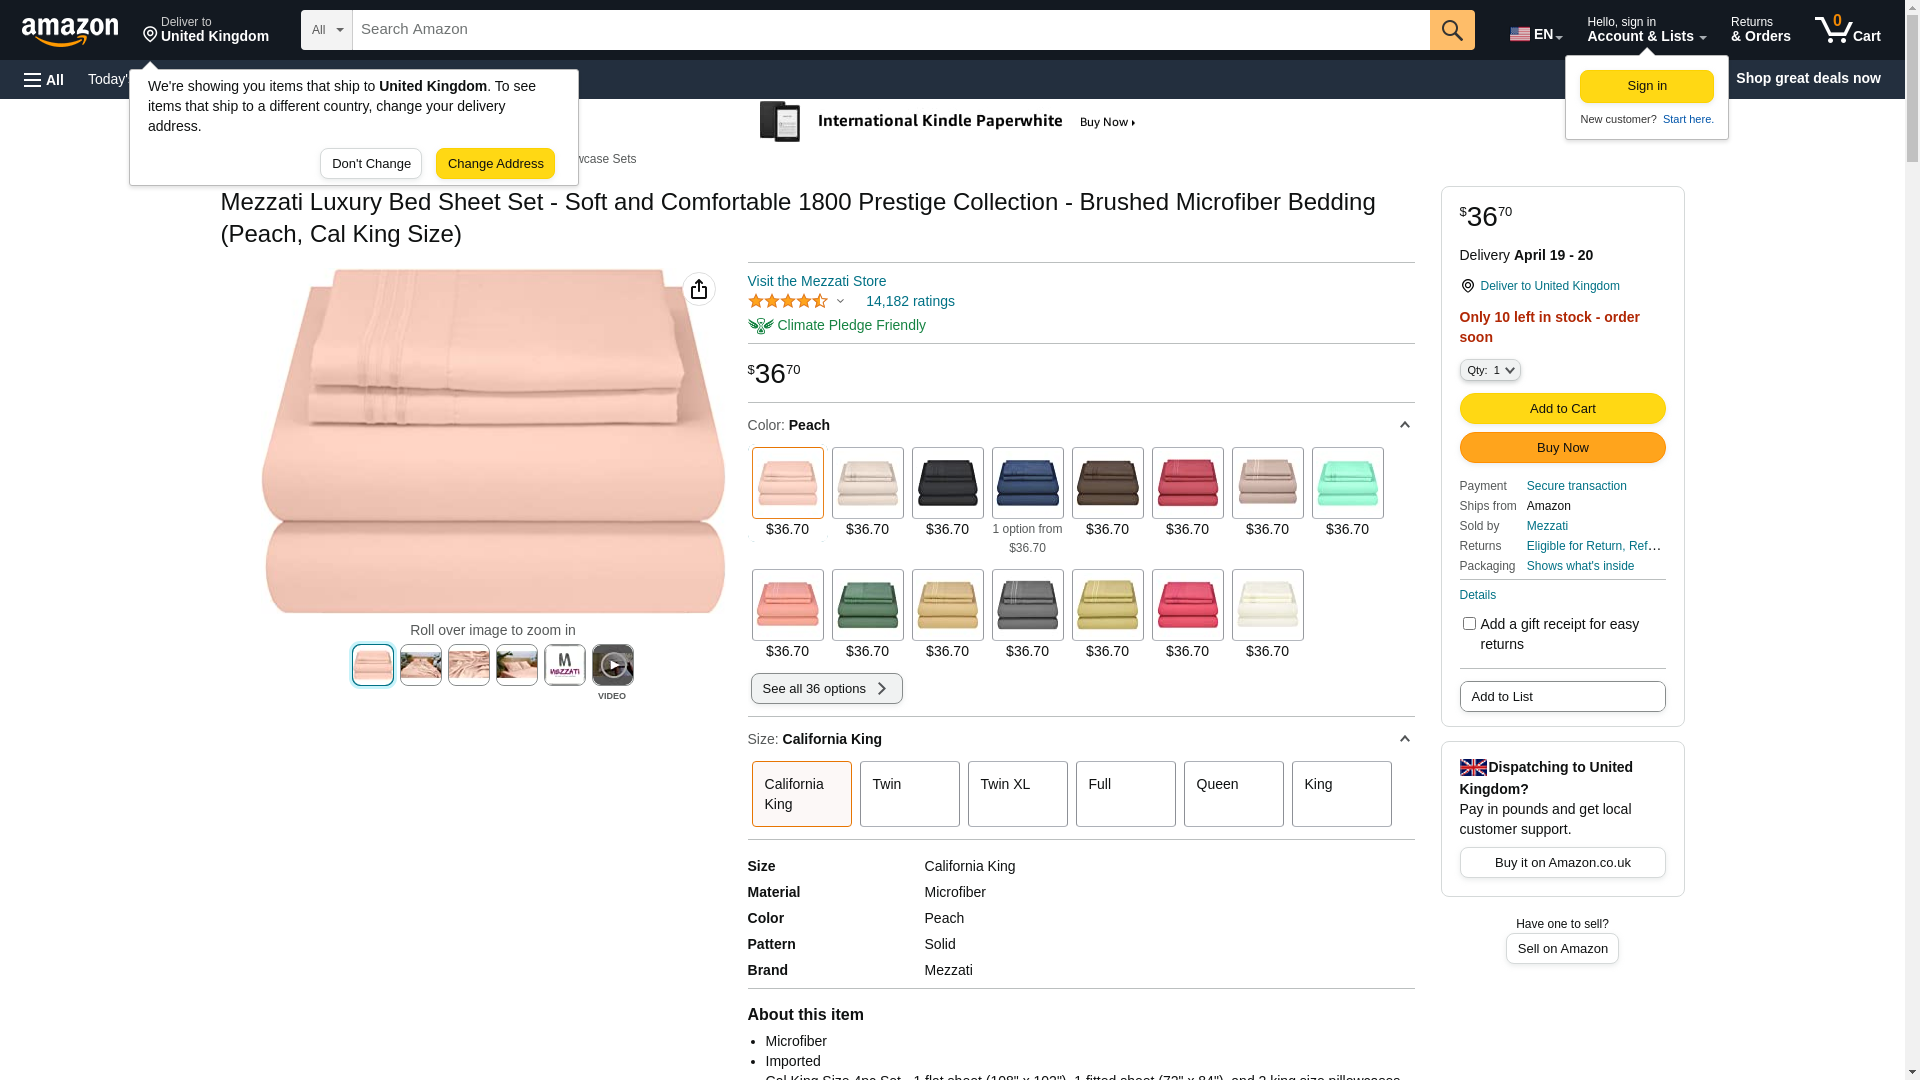This screenshot has width=1920, height=1080.
Task: Visit the Mezzati Store link
Action: pos(817,281)
